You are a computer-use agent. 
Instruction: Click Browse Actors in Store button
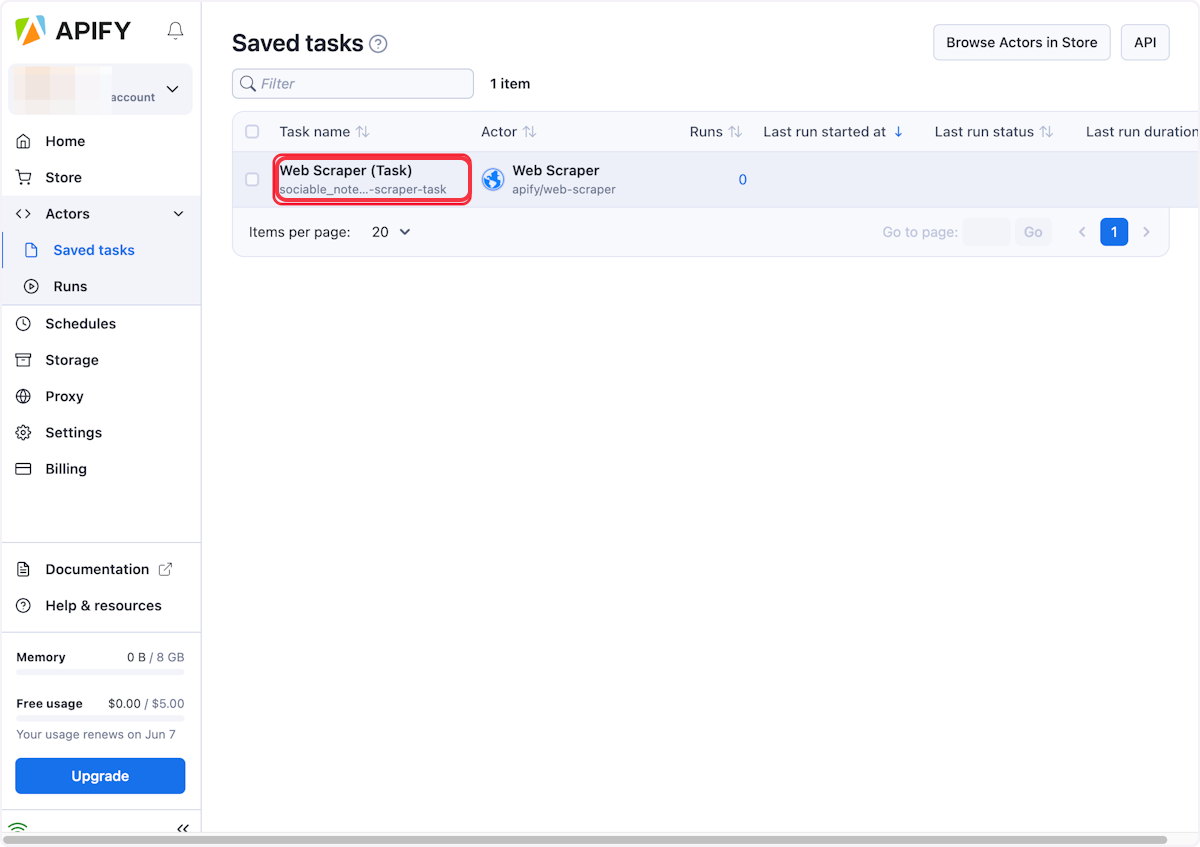click(x=1022, y=42)
